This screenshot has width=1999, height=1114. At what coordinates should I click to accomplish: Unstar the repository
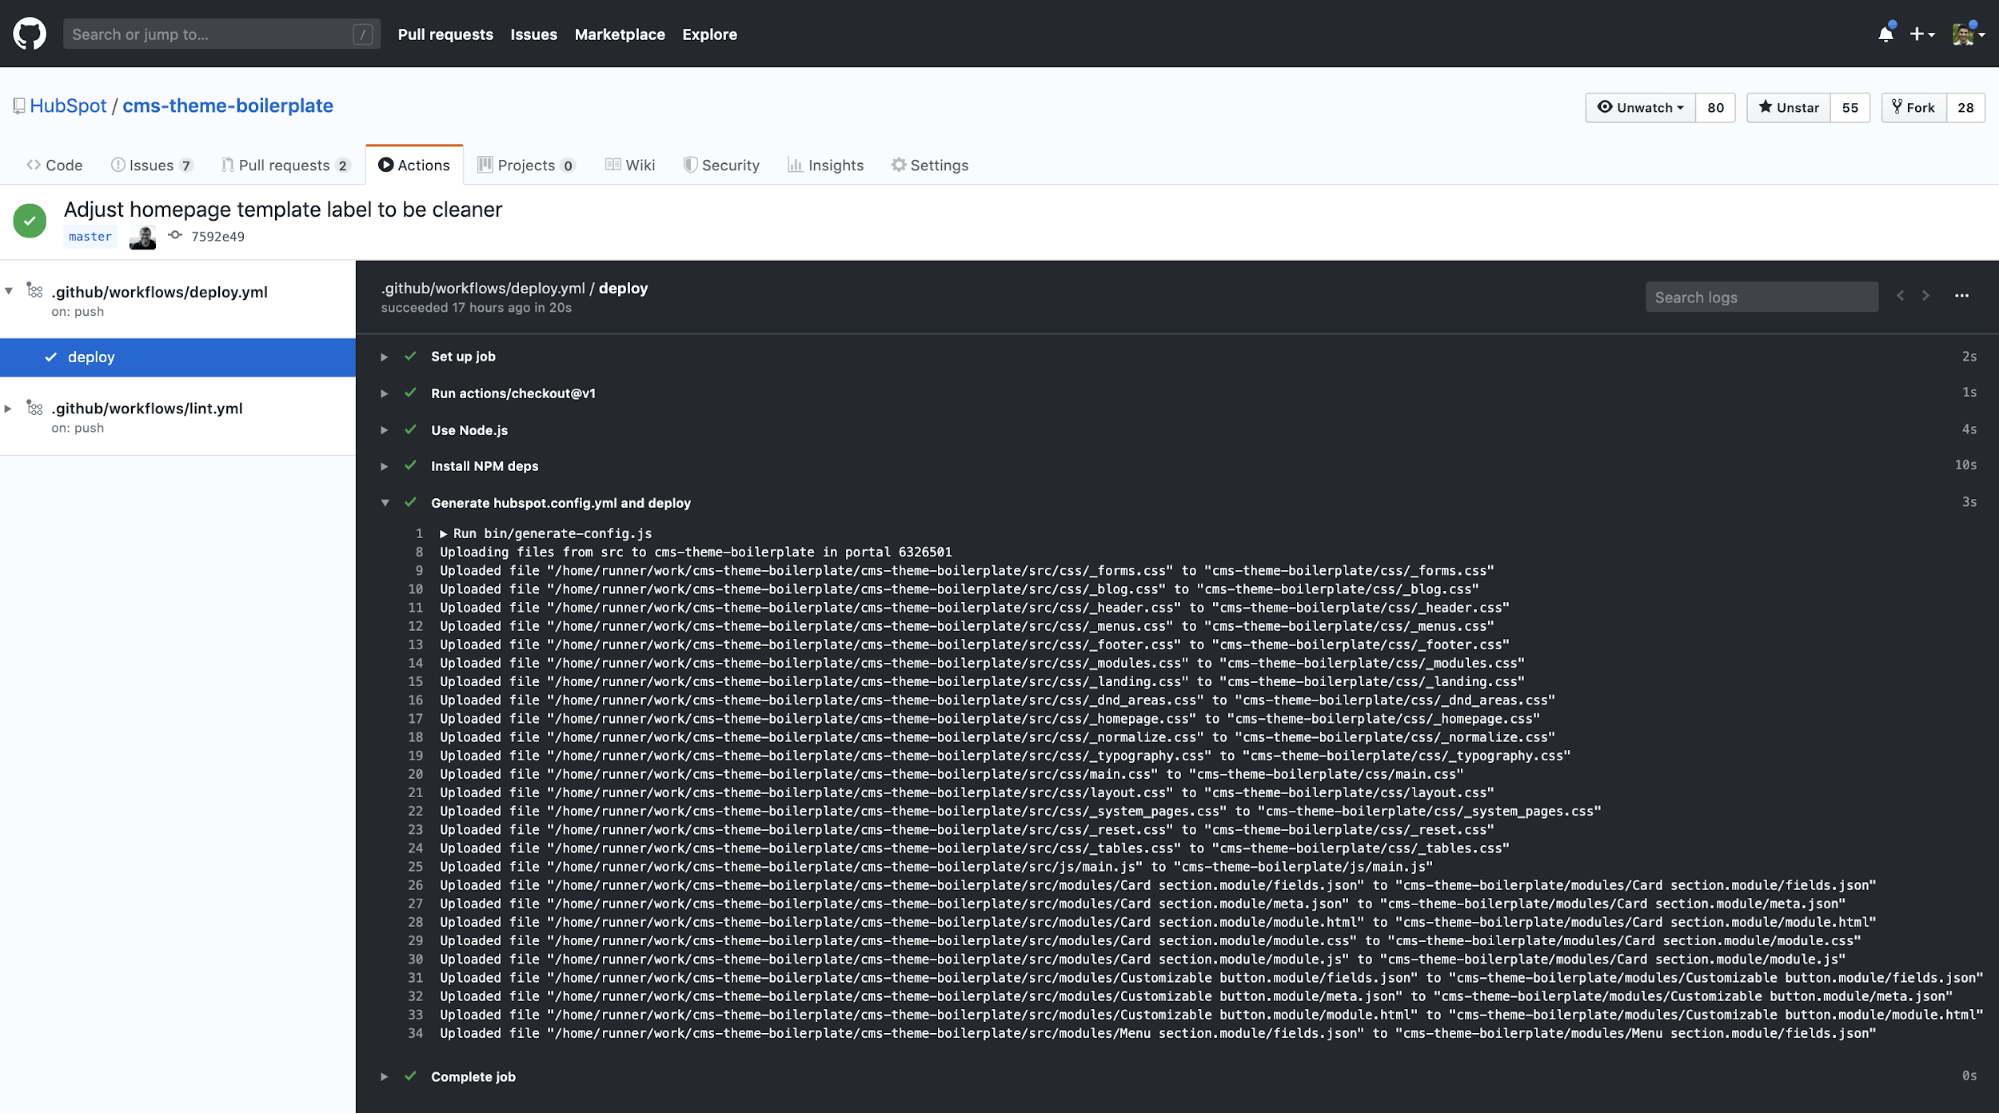tap(1787, 107)
